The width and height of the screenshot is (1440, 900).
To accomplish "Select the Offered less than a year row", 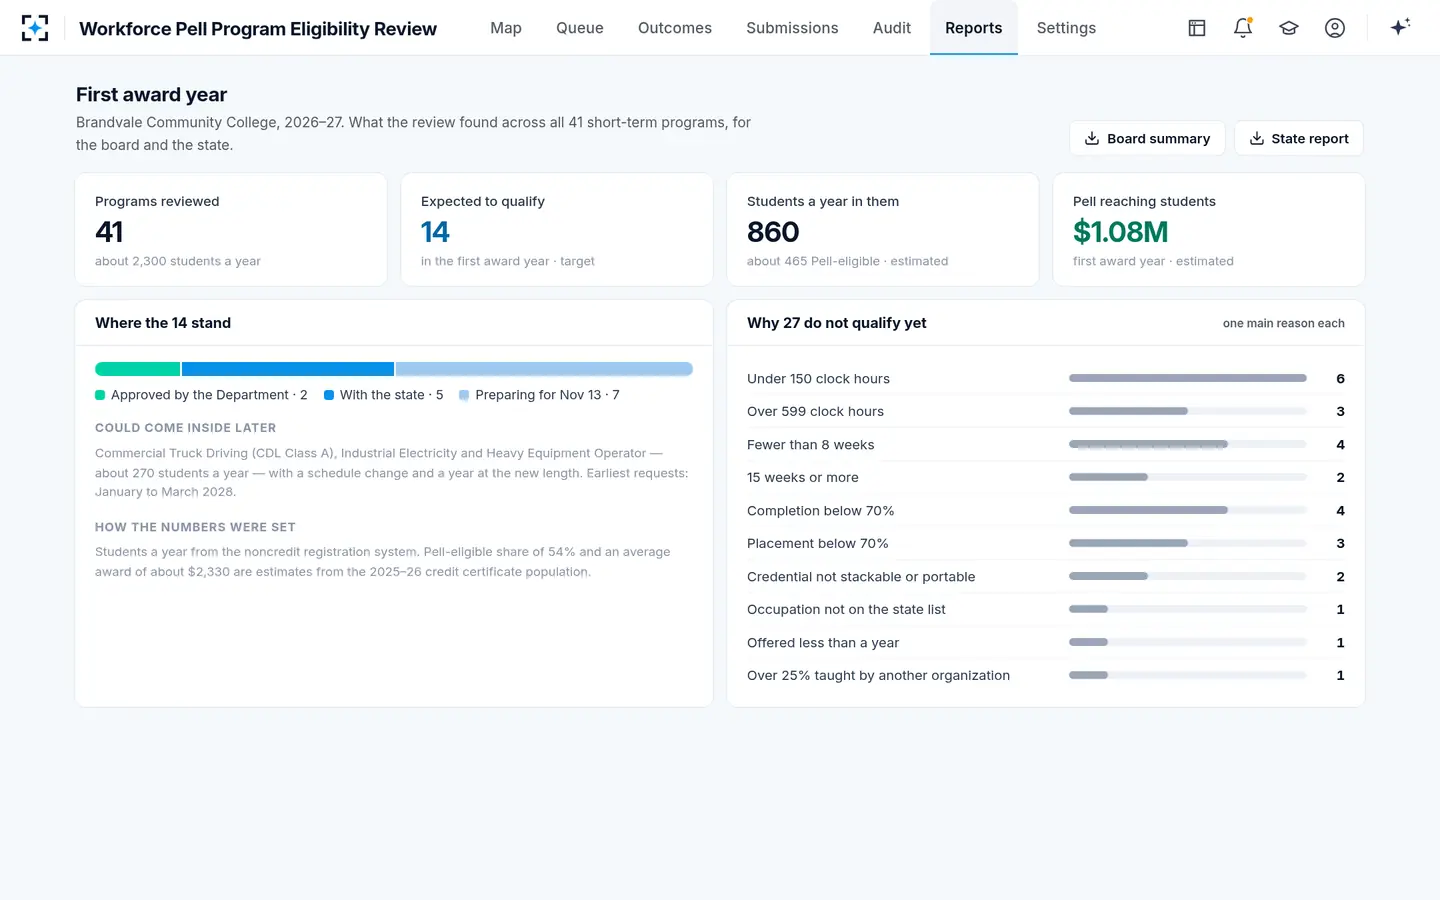I will [1046, 642].
